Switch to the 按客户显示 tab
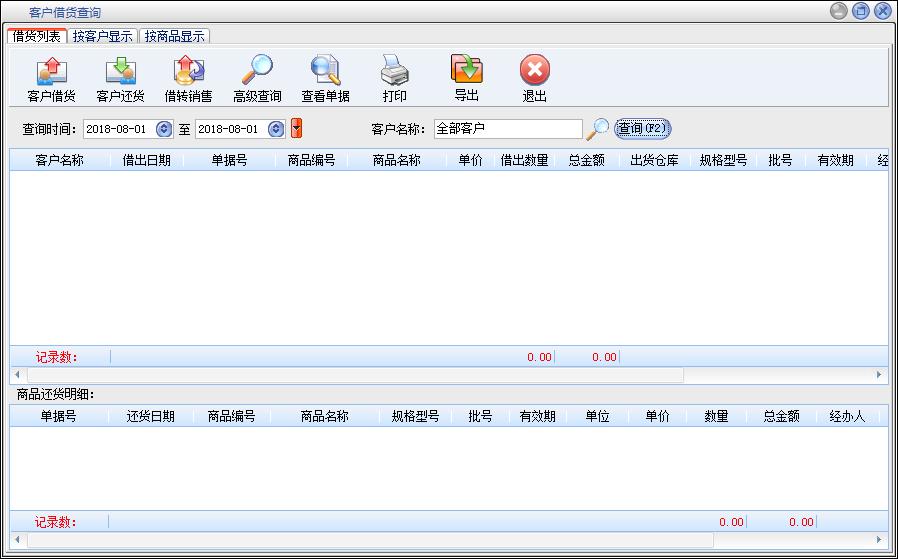The height and width of the screenshot is (559, 898). pyautogui.click(x=102, y=36)
